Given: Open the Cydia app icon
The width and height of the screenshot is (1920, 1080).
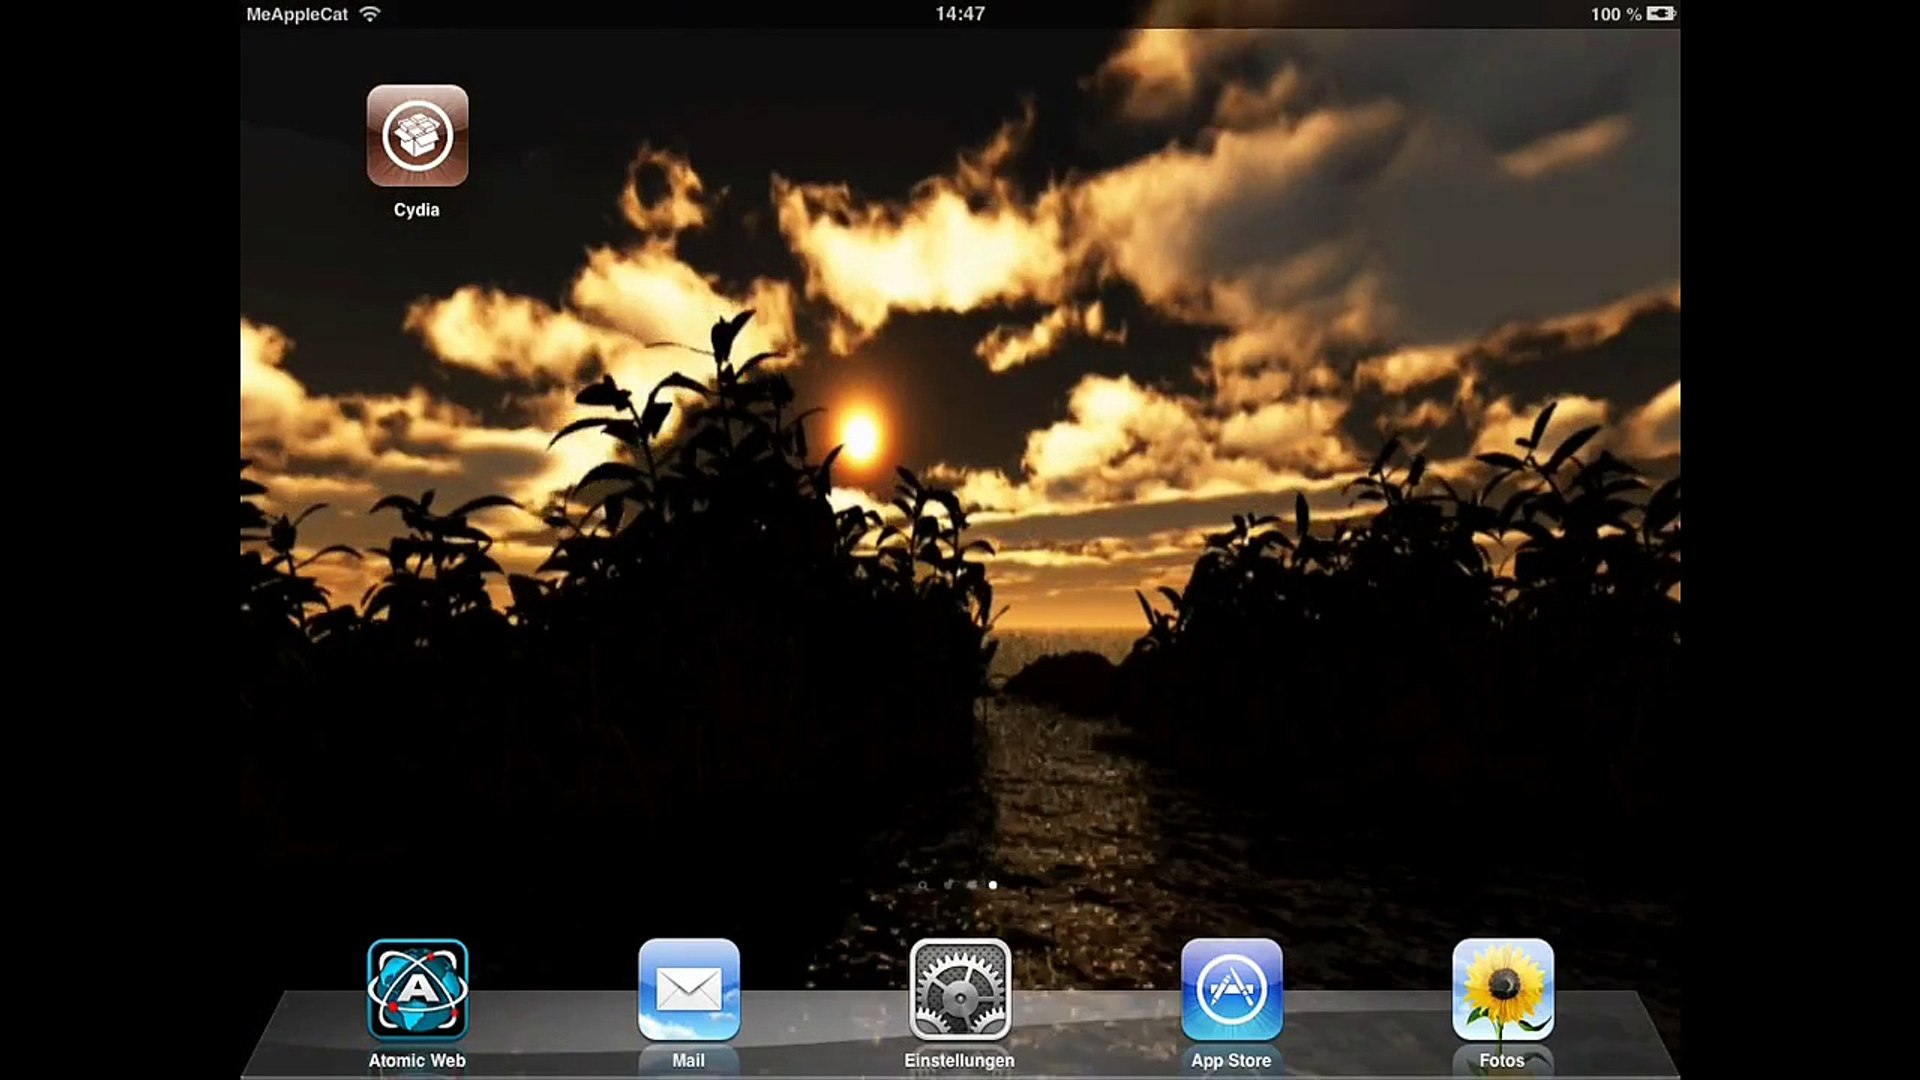Looking at the screenshot, I should point(417,136).
